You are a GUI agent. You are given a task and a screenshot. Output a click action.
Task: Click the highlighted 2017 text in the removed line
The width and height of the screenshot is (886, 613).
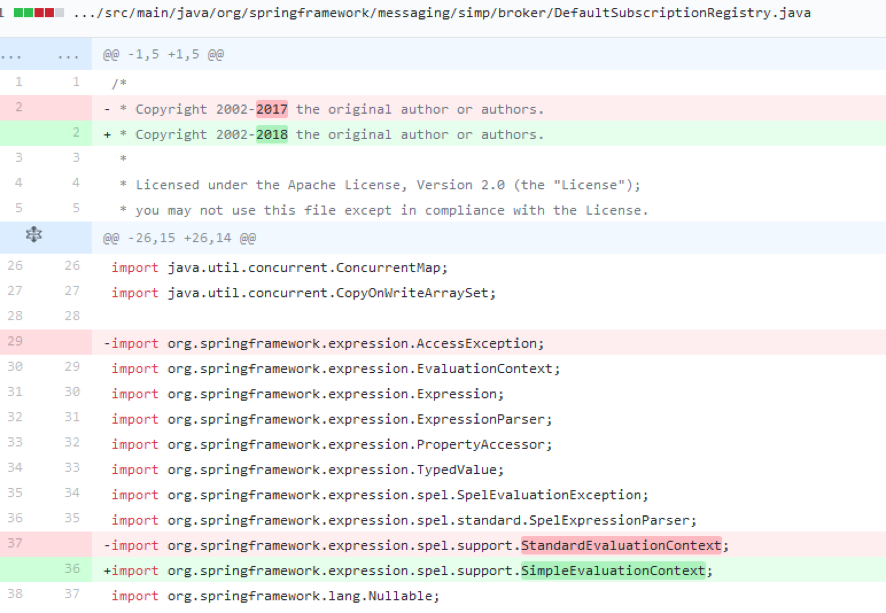[271, 108]
